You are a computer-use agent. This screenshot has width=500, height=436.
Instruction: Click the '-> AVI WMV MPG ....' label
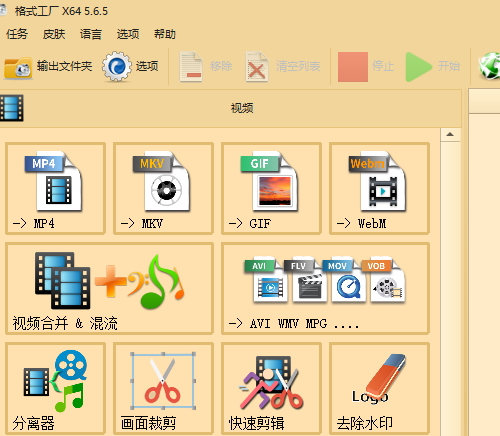click(294, 323)
